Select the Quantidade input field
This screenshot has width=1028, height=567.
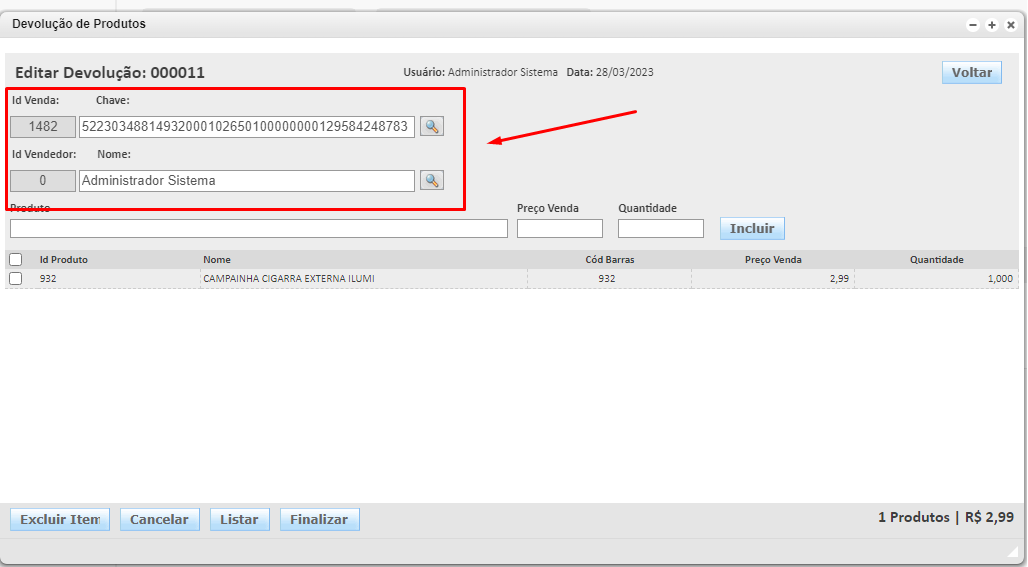660,229
